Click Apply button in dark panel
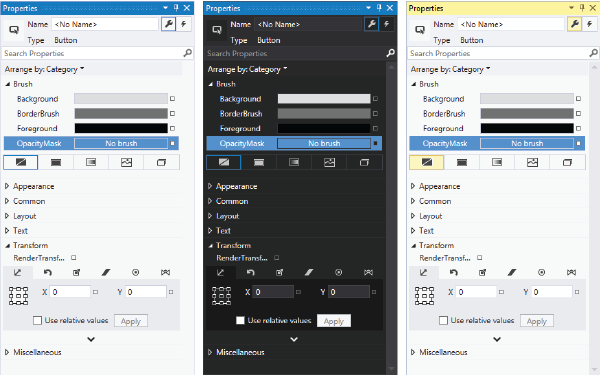Screen dimensions: 600x375 pyautogui.click(x=334, y=321)
